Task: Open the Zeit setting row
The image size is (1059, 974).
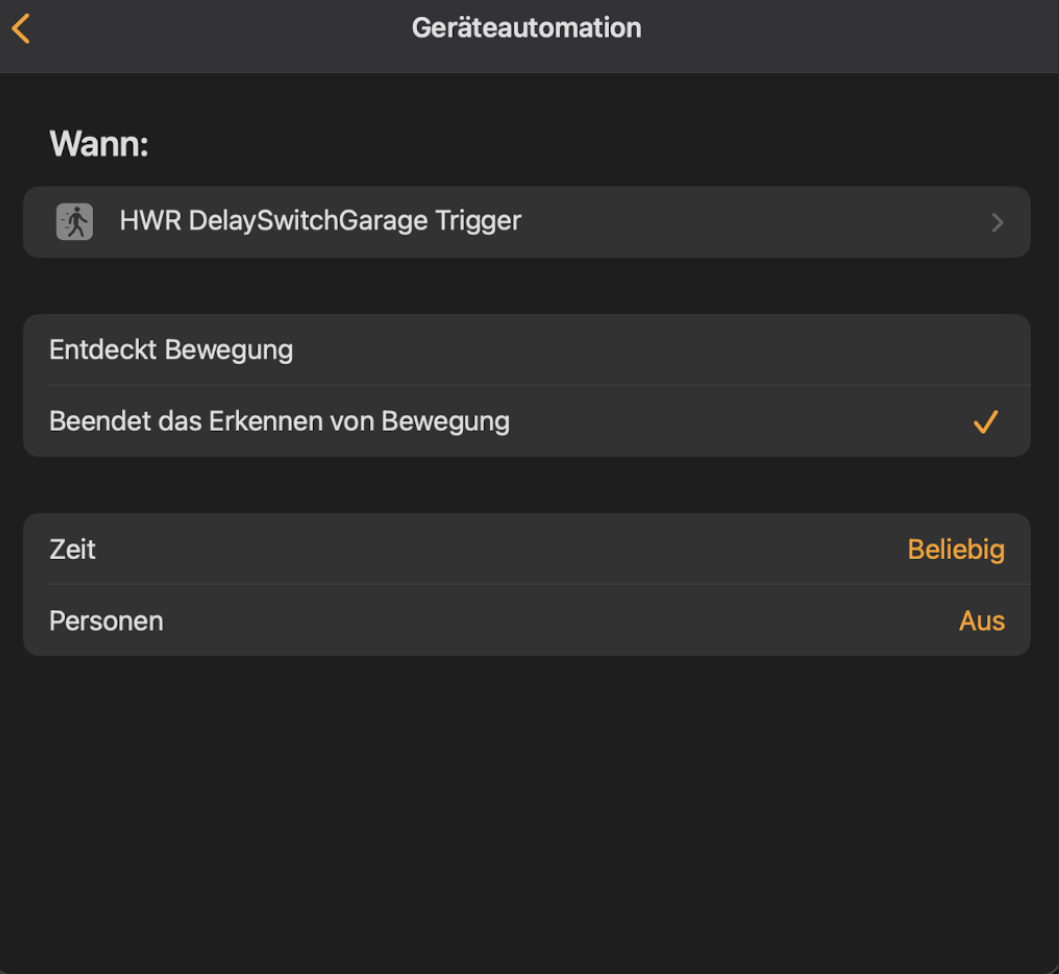Action: point(73,549)
